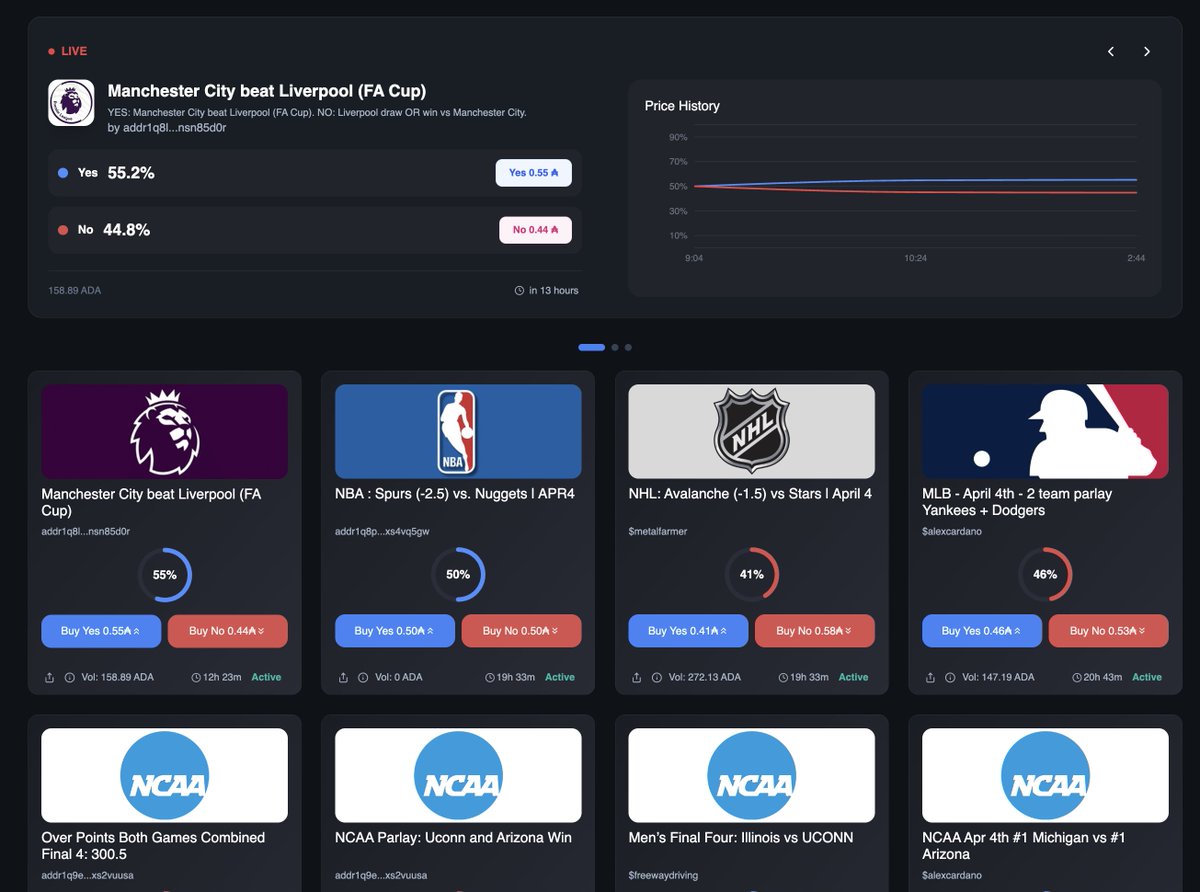Open NCAA thumbnail of Uconn and Arizona parlay
1200x892 pixels.
pos(458,776)
